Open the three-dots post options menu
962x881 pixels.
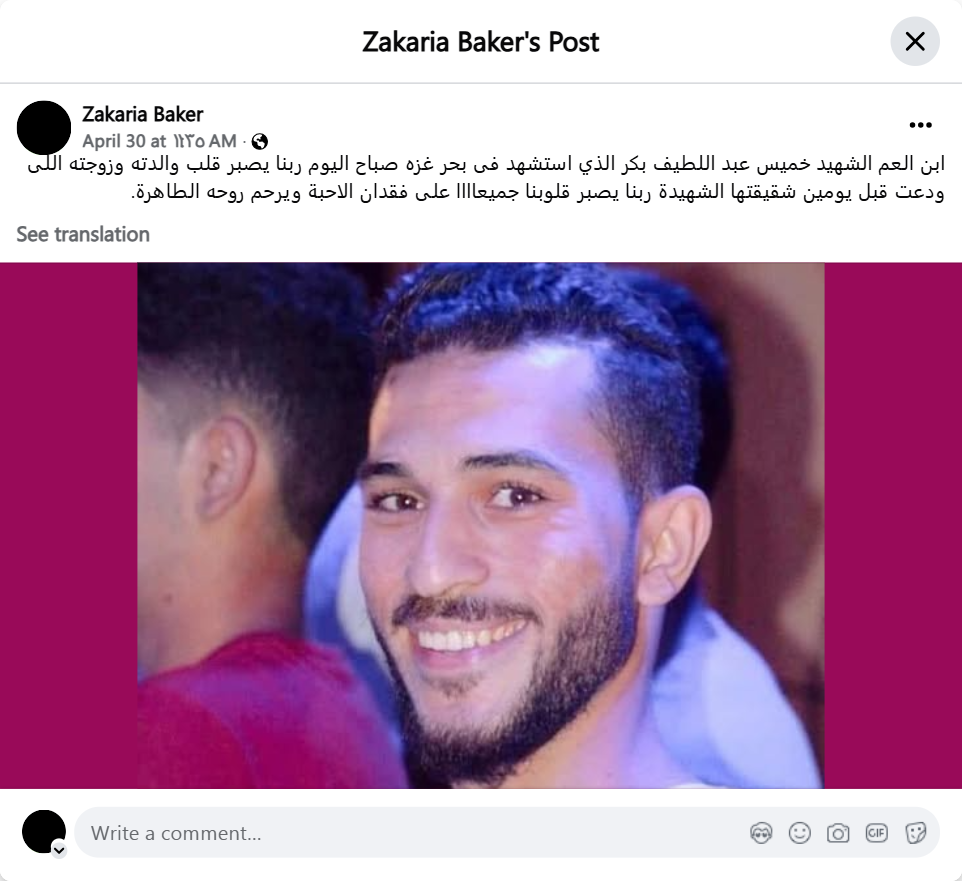coord(920,125)
